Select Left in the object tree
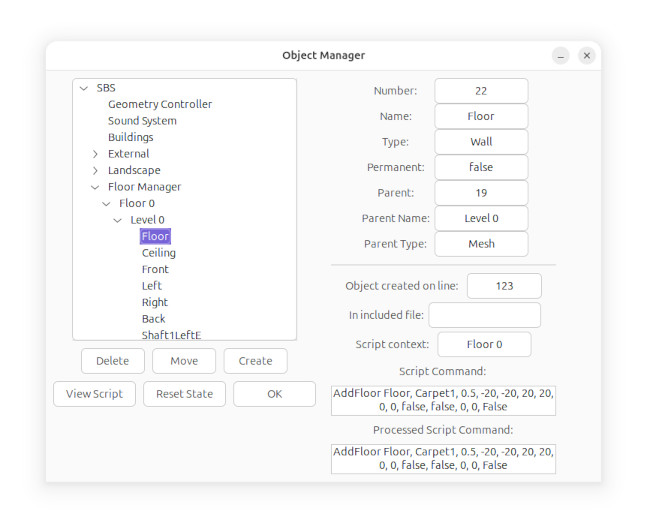The image size is (647, 532). [x=152, y=286]
